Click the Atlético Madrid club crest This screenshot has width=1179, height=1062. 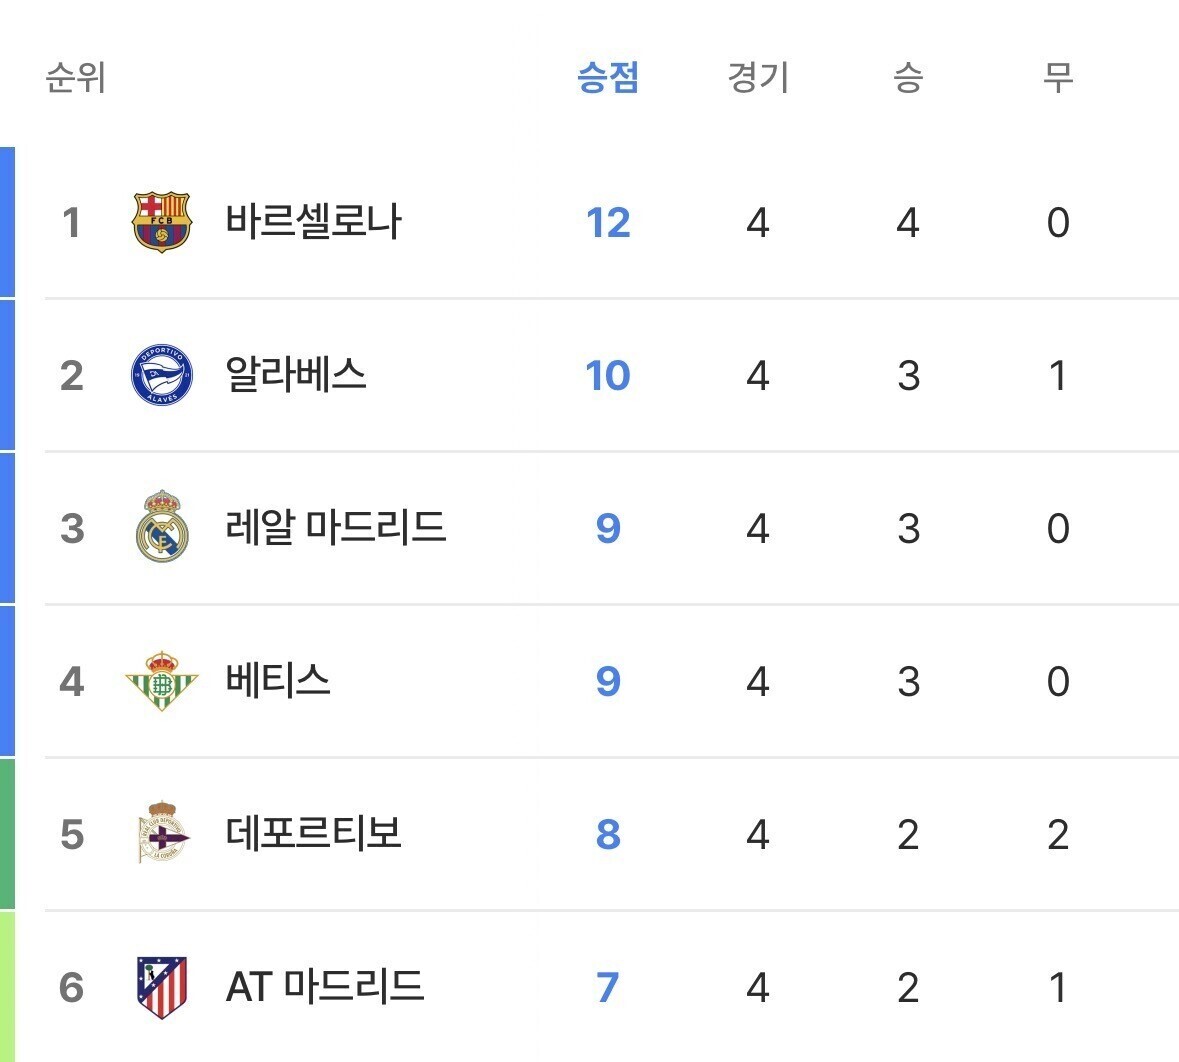[162, 987]
